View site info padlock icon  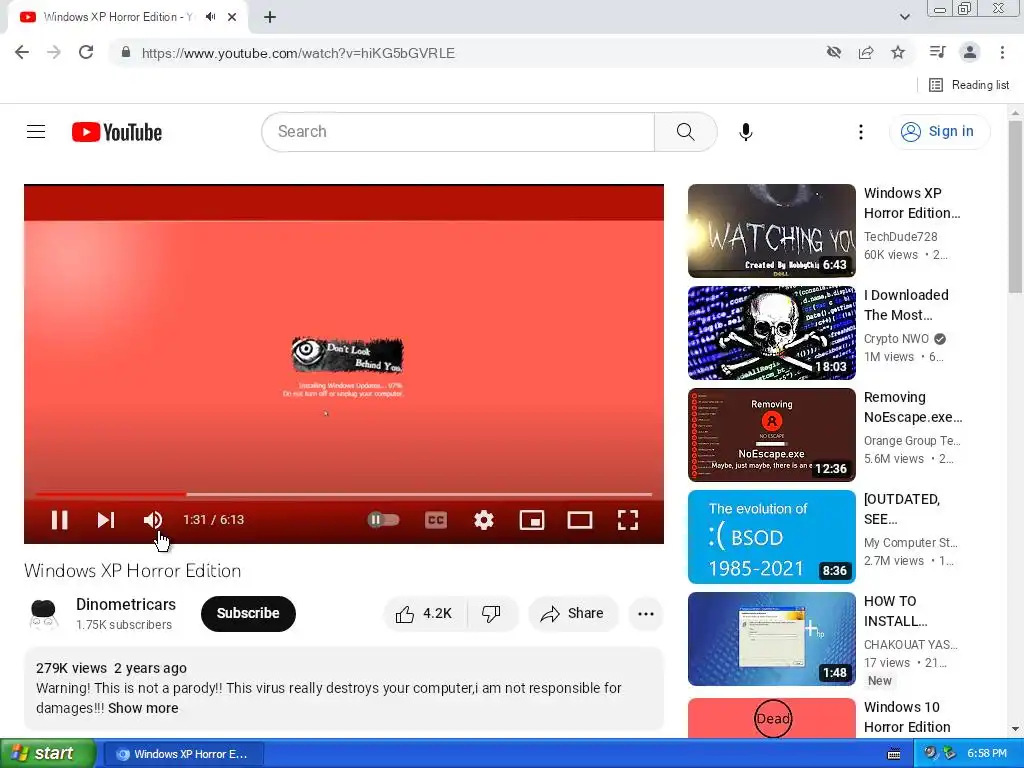tap(126, 53)
